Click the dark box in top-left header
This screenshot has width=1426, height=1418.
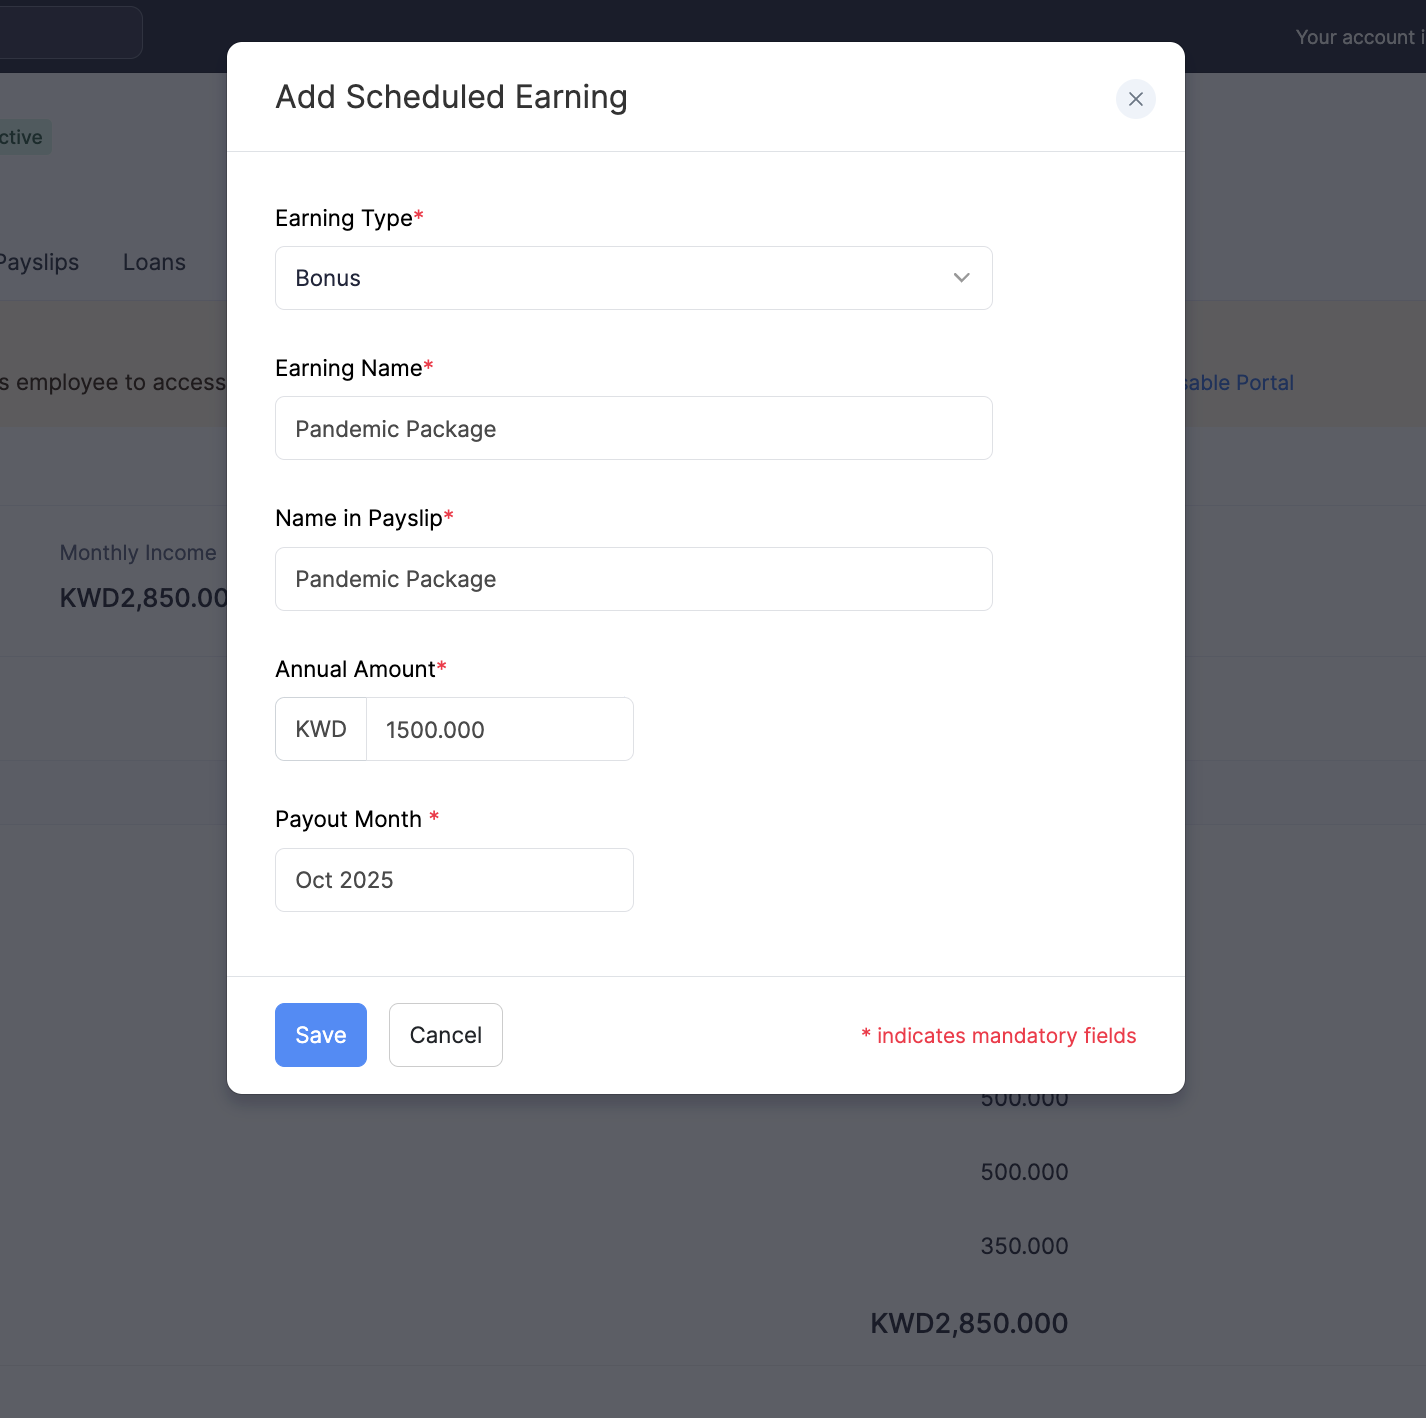click(x=70, y=32)
